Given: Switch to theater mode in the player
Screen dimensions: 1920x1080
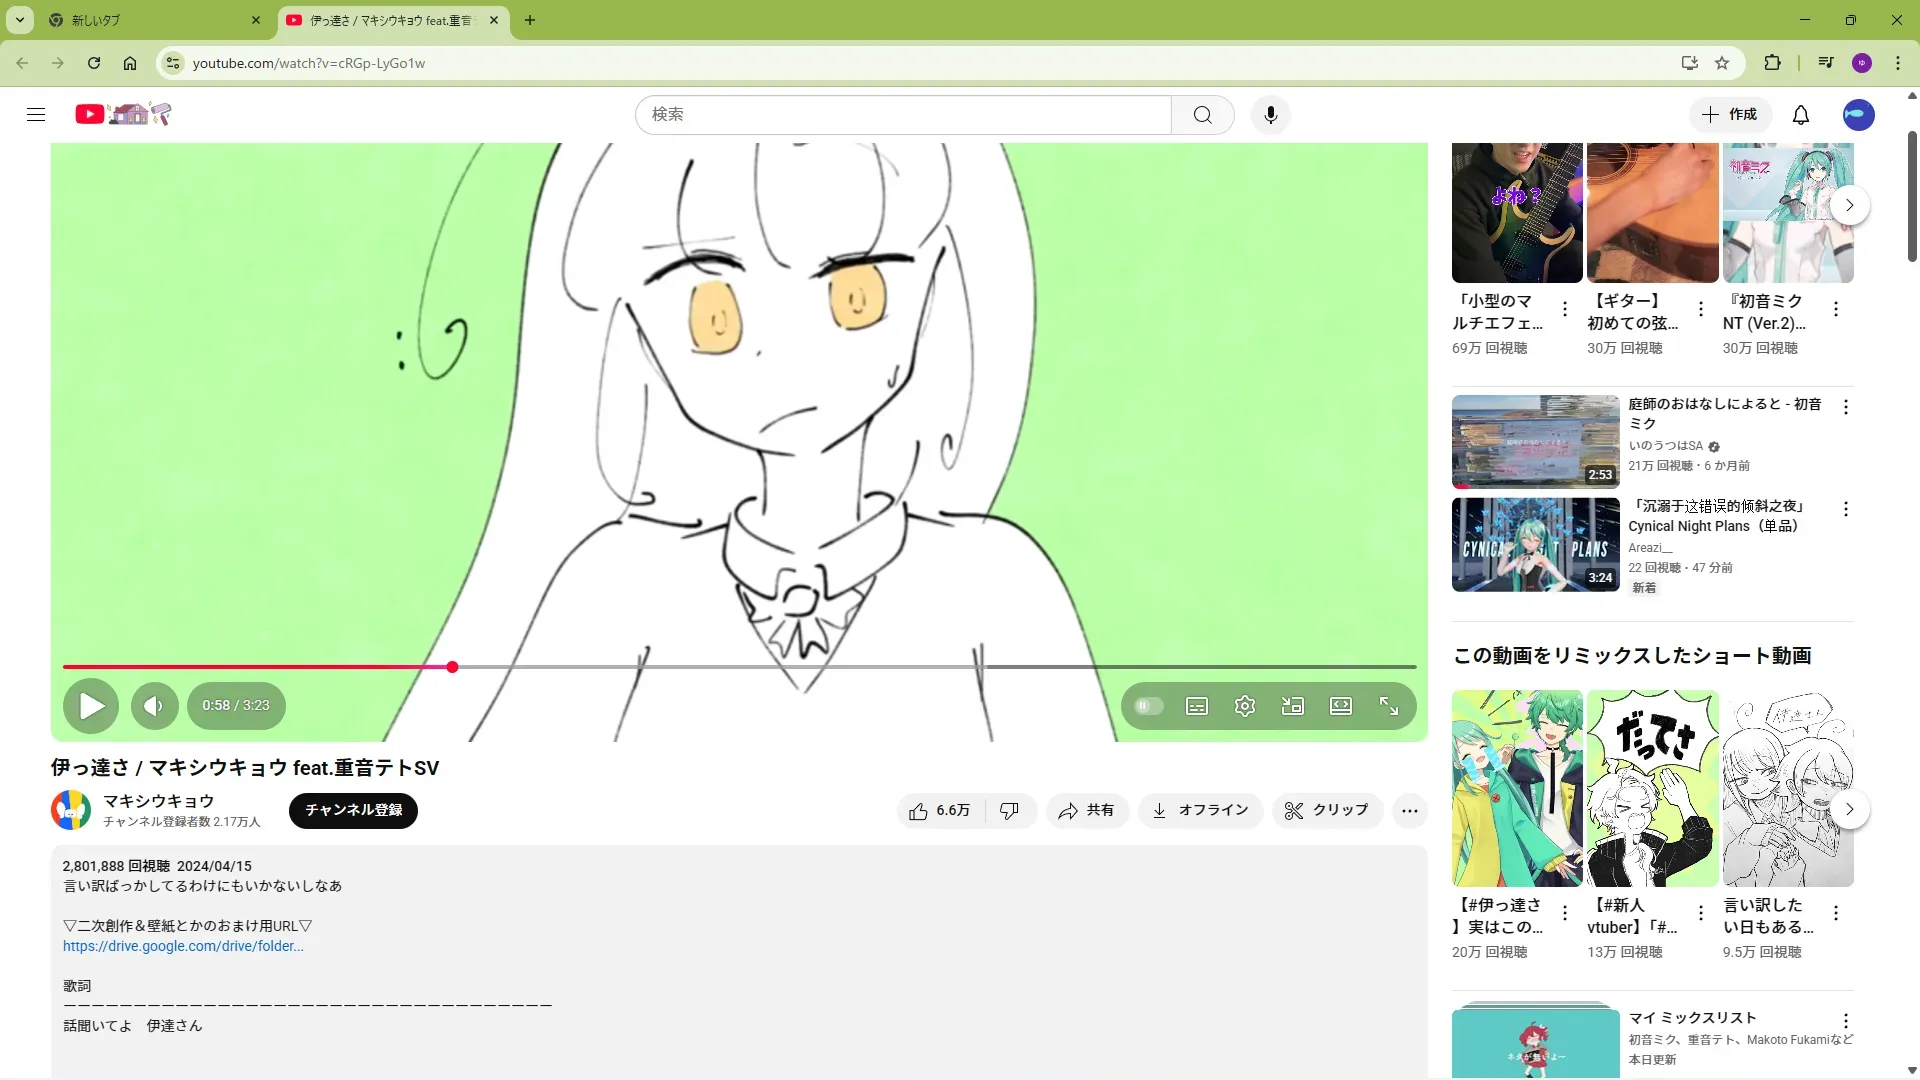Looking at the screenshot, I should point(1340,706).
